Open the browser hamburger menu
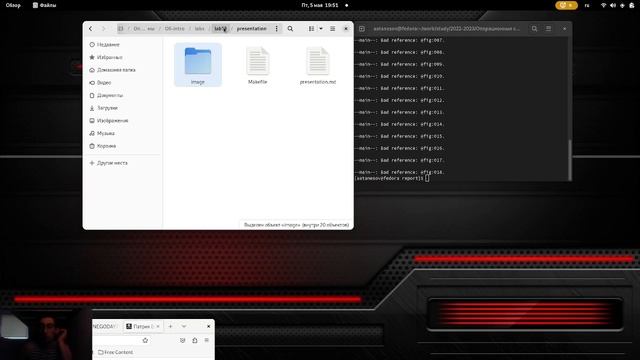Viewport: 640px width, 360px height. tap(207, 340)
